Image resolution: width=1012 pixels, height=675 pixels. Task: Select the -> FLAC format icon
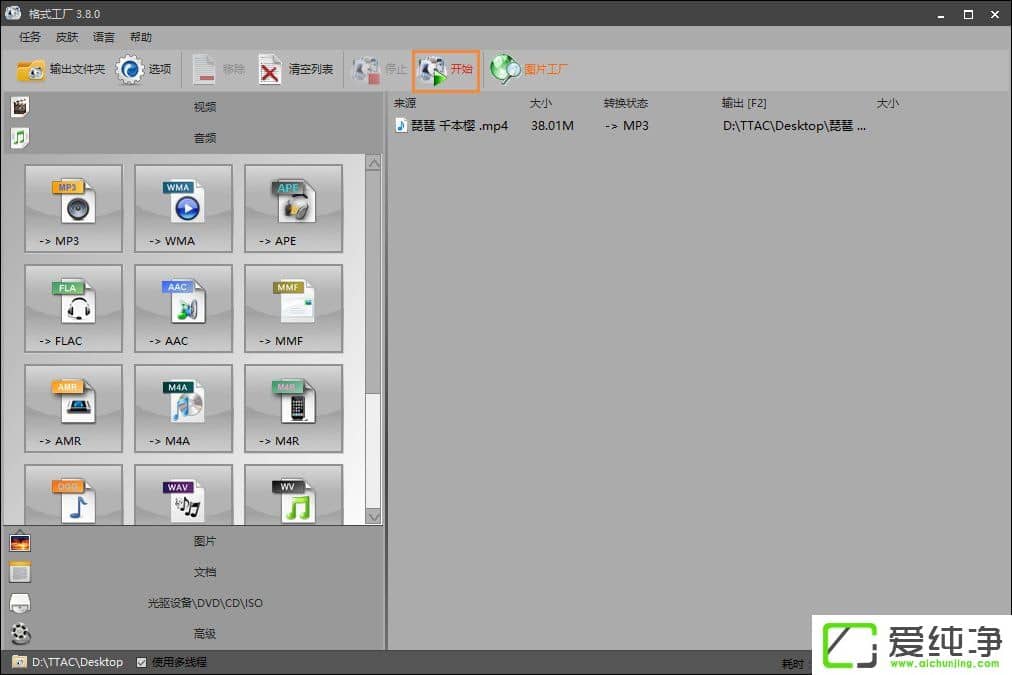coord(74,308)
